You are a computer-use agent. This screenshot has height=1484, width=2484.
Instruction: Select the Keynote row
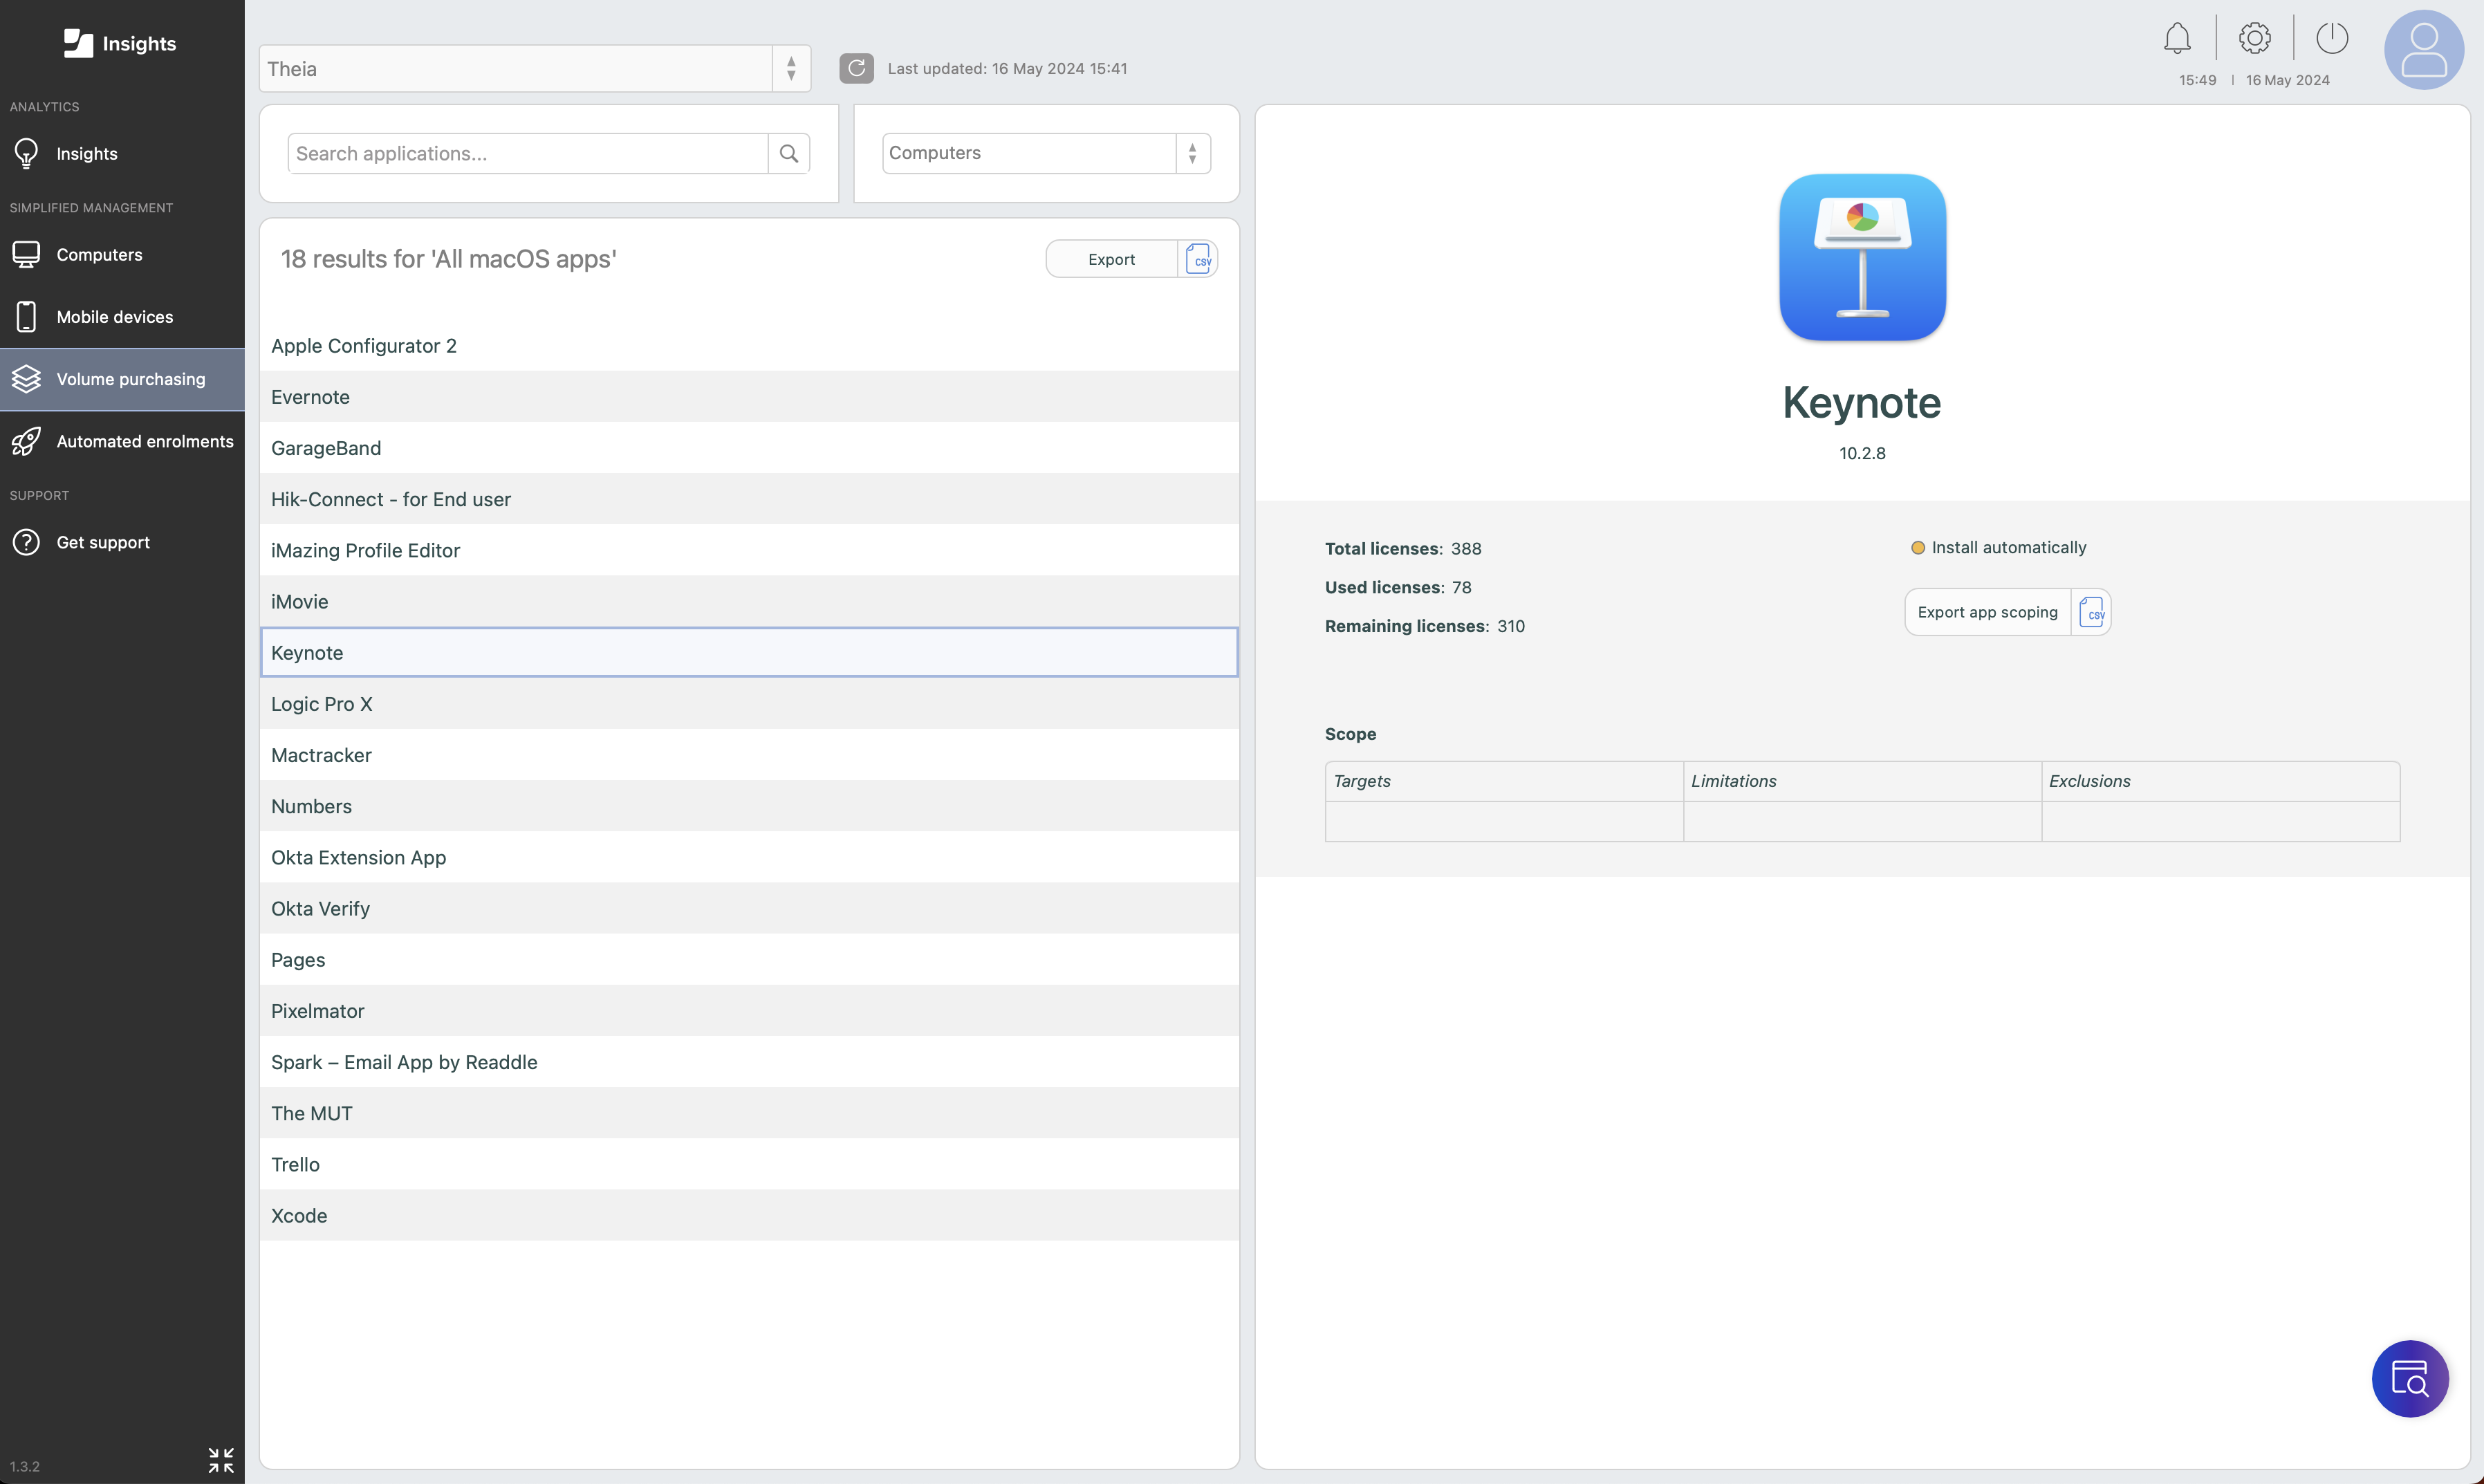click(749, 652)
